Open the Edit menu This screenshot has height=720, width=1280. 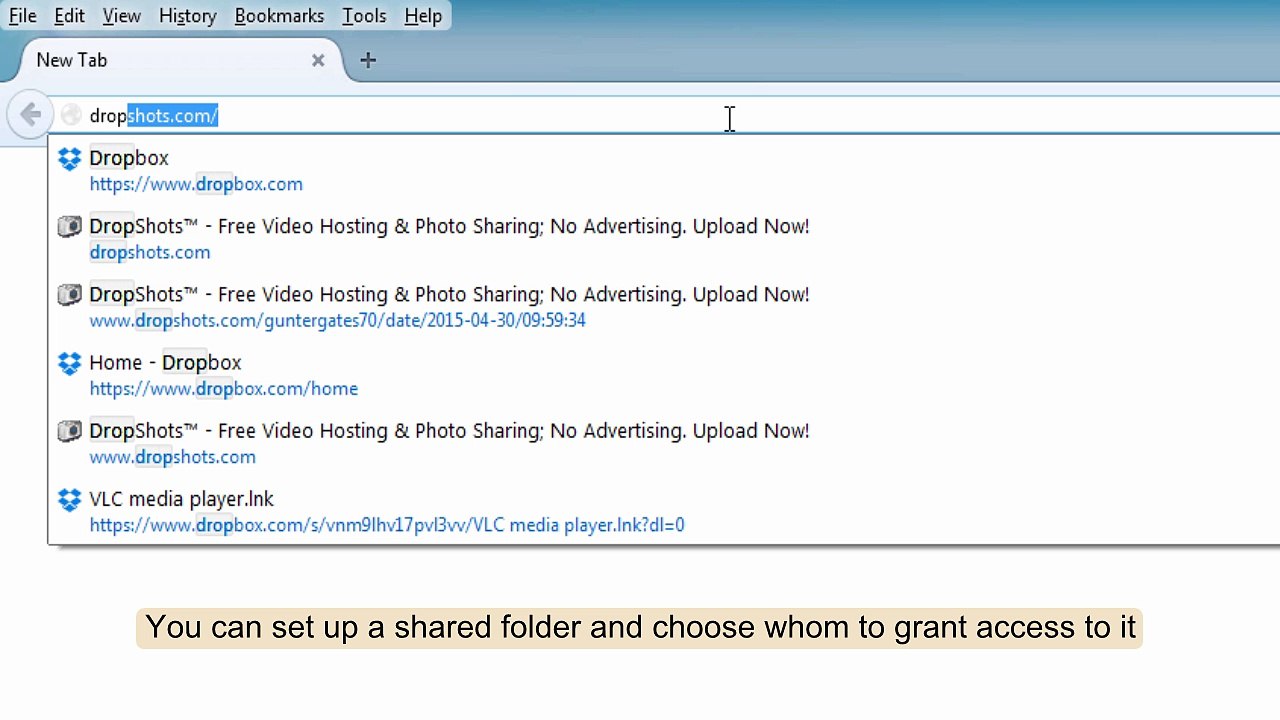click(x=69, y=16)
